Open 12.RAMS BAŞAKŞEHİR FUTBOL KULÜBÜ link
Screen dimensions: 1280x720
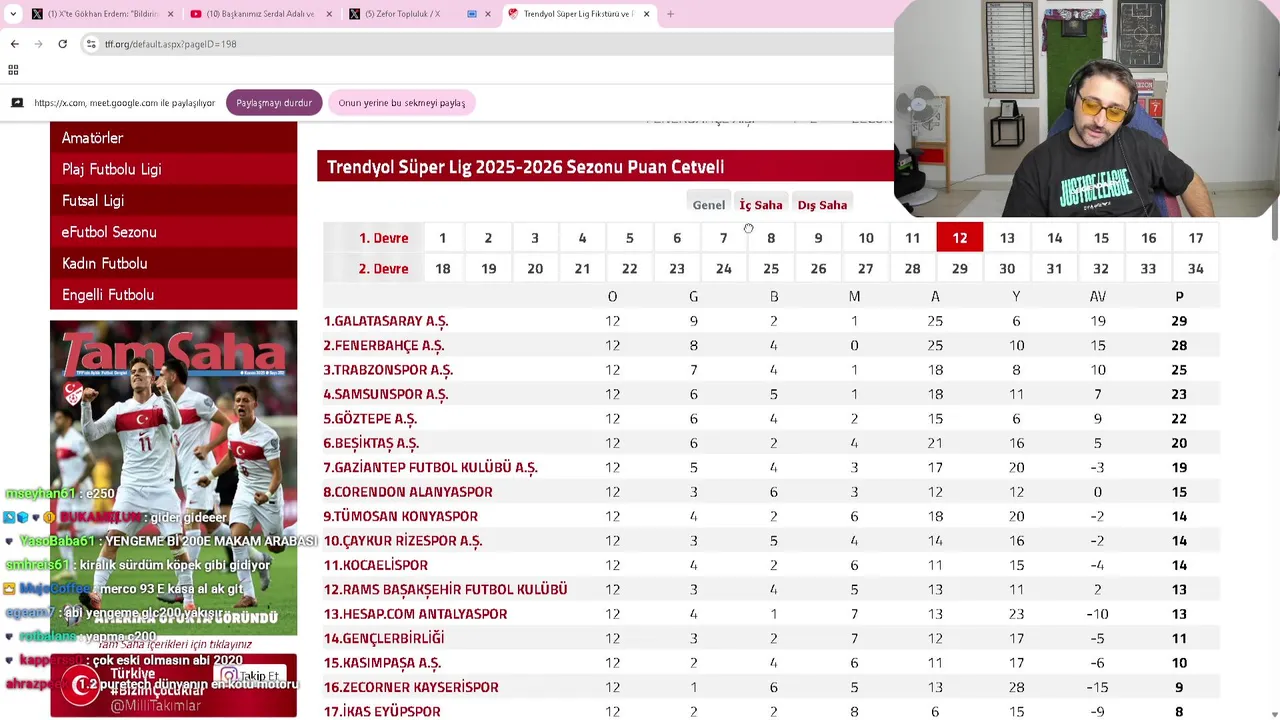click(445, 590)
